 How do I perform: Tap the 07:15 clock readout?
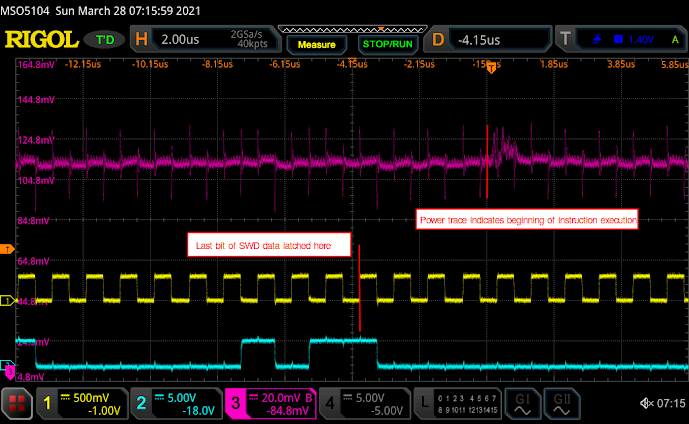point(671,403)
